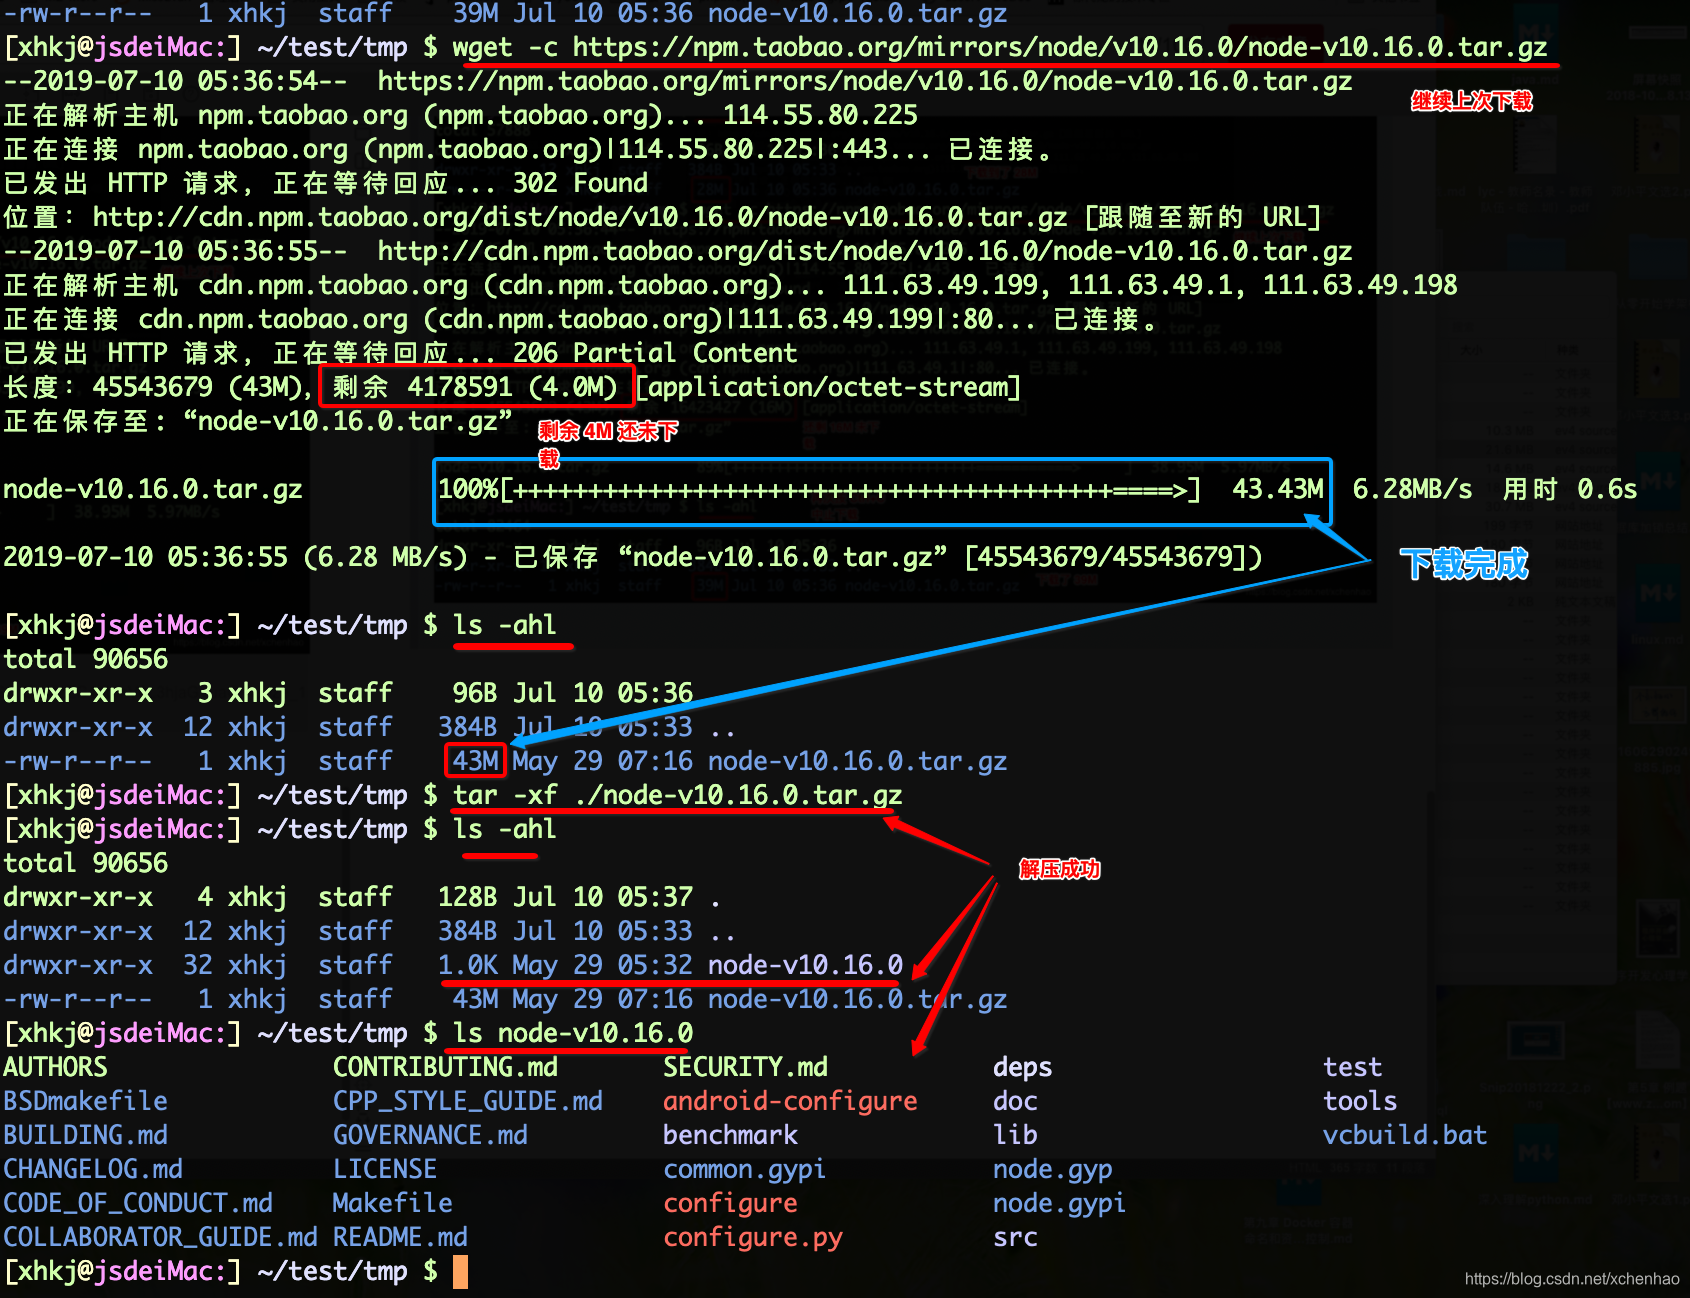Click the blue-boxed 100% download progress bar
Image resolution: width=1690 pixels, height=1298 pixels.
pyautogui.click(x=880, y=490)
